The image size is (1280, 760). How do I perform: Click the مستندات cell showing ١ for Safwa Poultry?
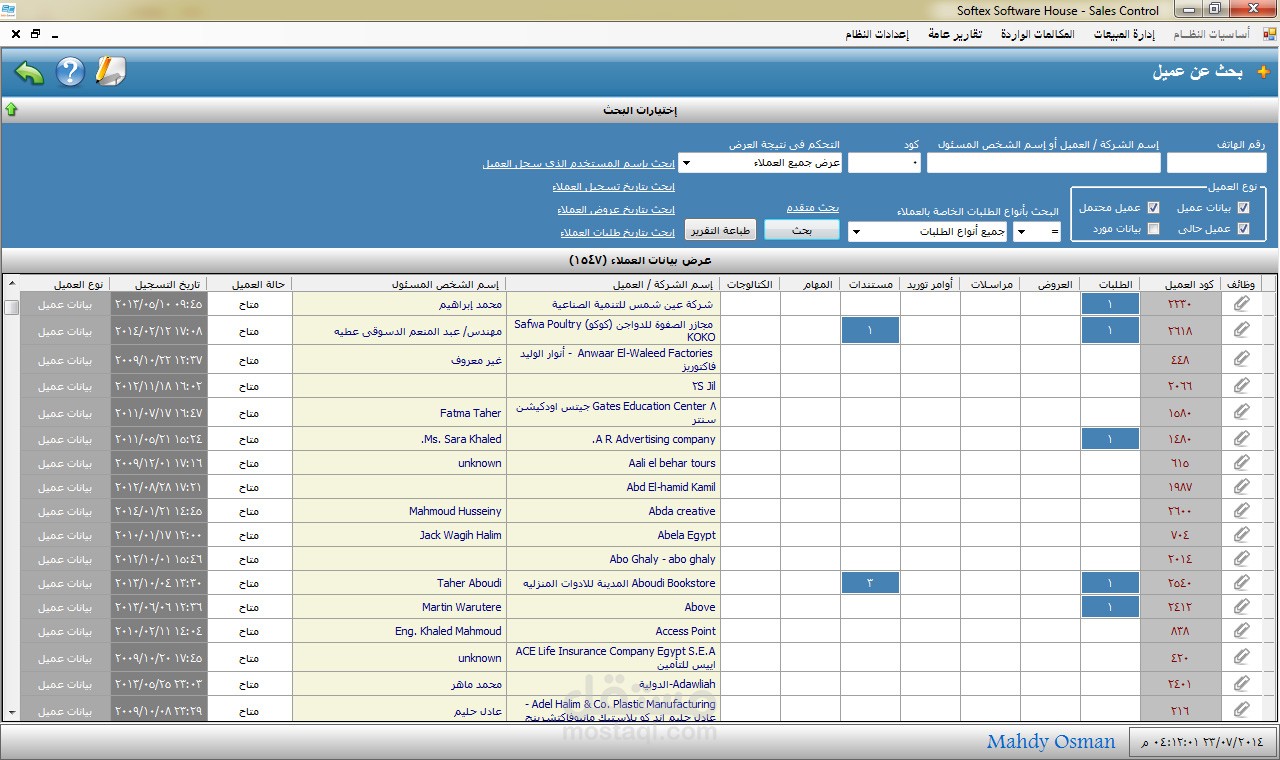869,330
